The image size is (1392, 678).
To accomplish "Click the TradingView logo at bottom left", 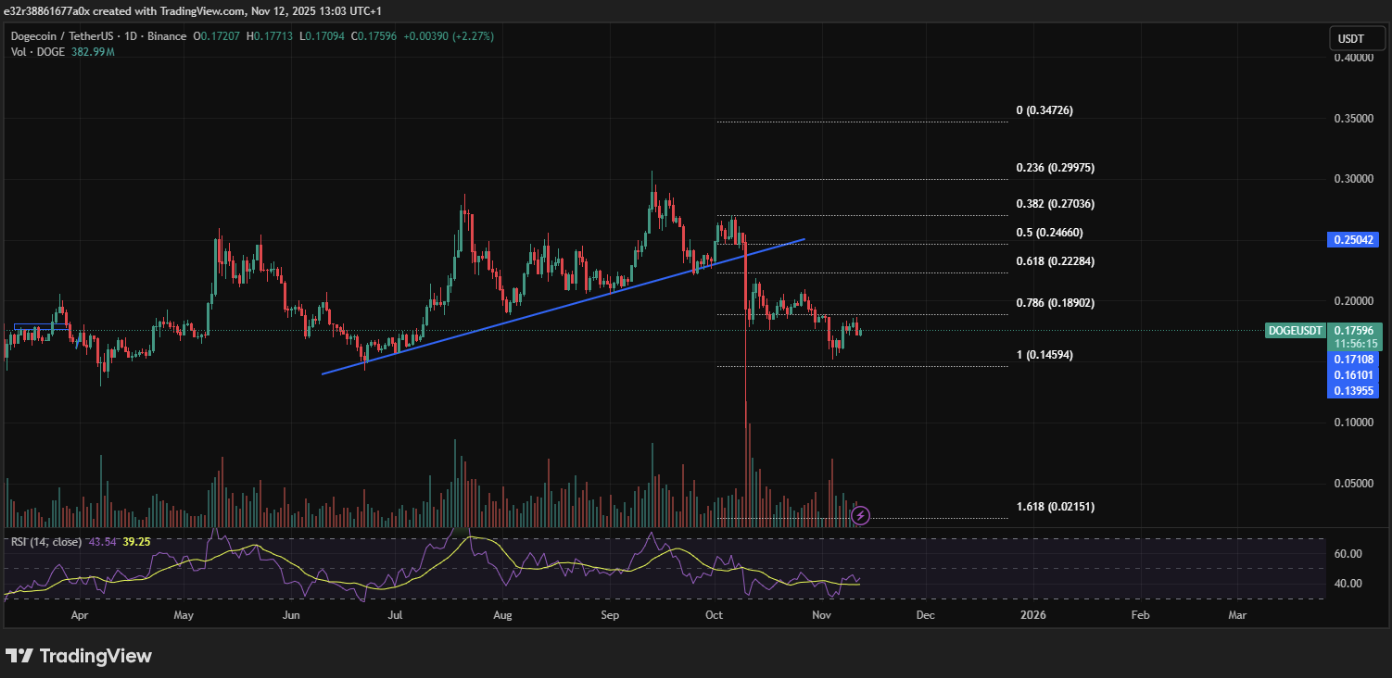I will coord(78,656).
